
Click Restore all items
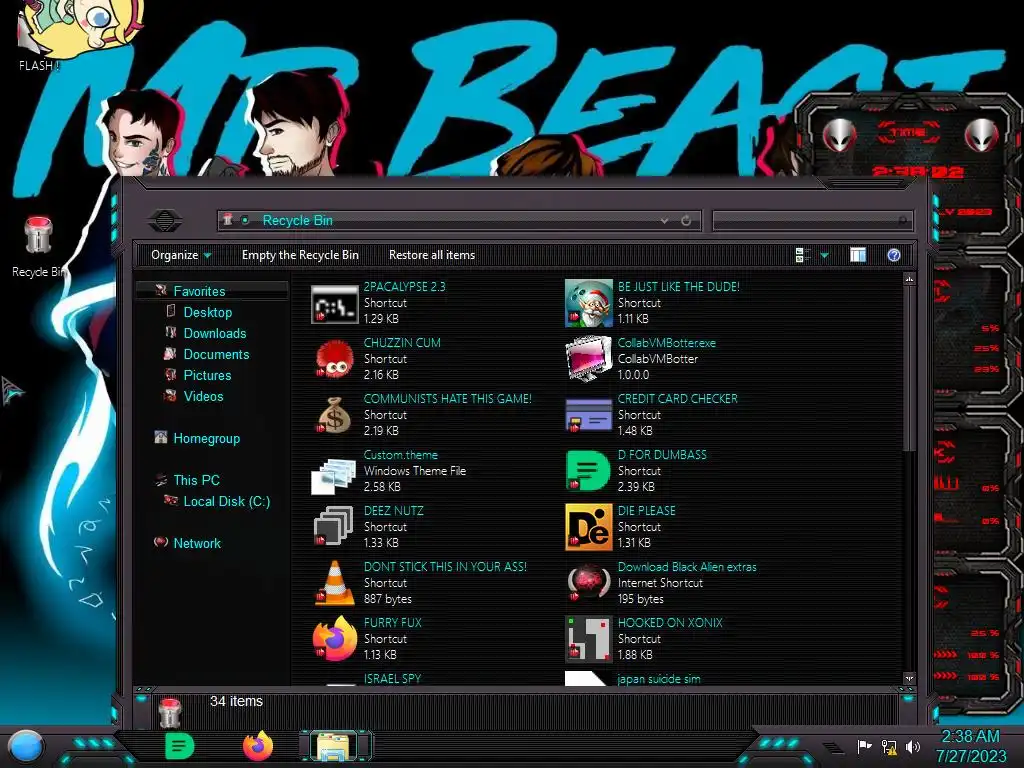[x=432, y=255]
